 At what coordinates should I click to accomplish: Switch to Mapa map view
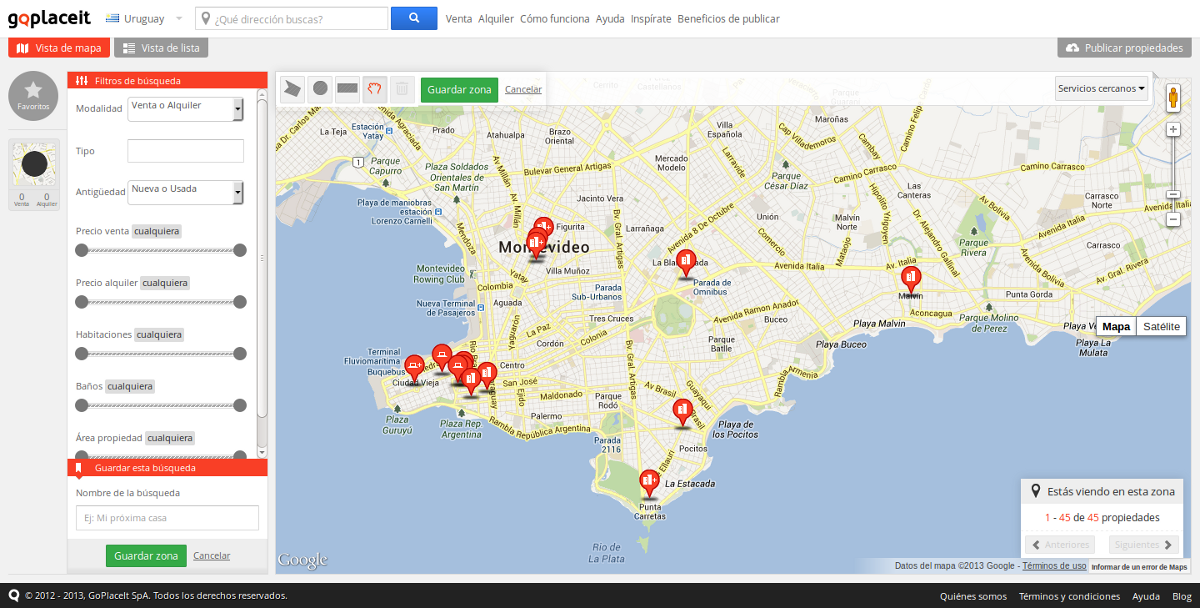pos(1116,326)
